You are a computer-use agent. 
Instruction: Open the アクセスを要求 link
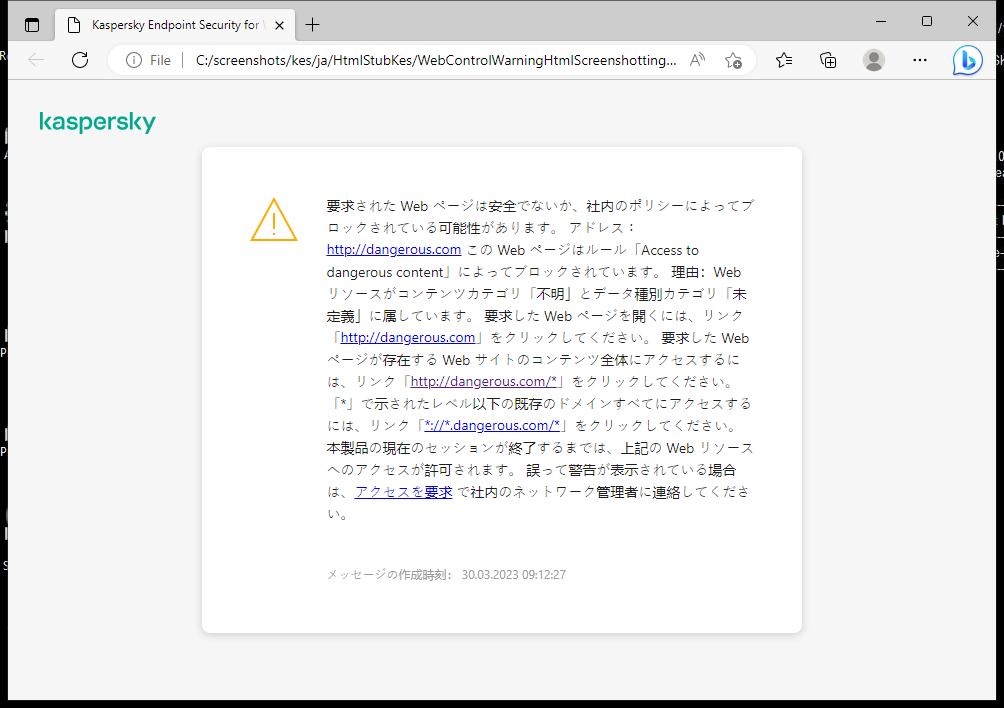[403, 491]
